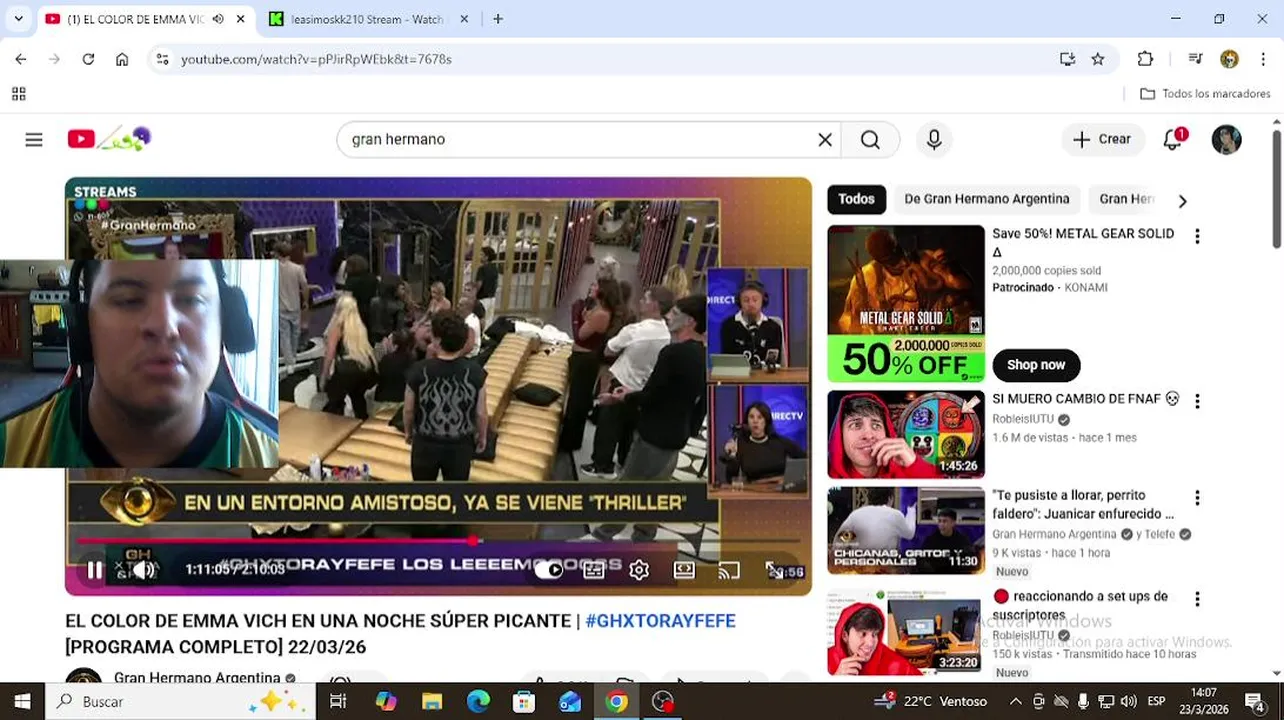1284x720 pixels.
Task: Switch to the leasimoskk210 Stream browser tab
Action: pyautogui.click(x=366, y=19)
